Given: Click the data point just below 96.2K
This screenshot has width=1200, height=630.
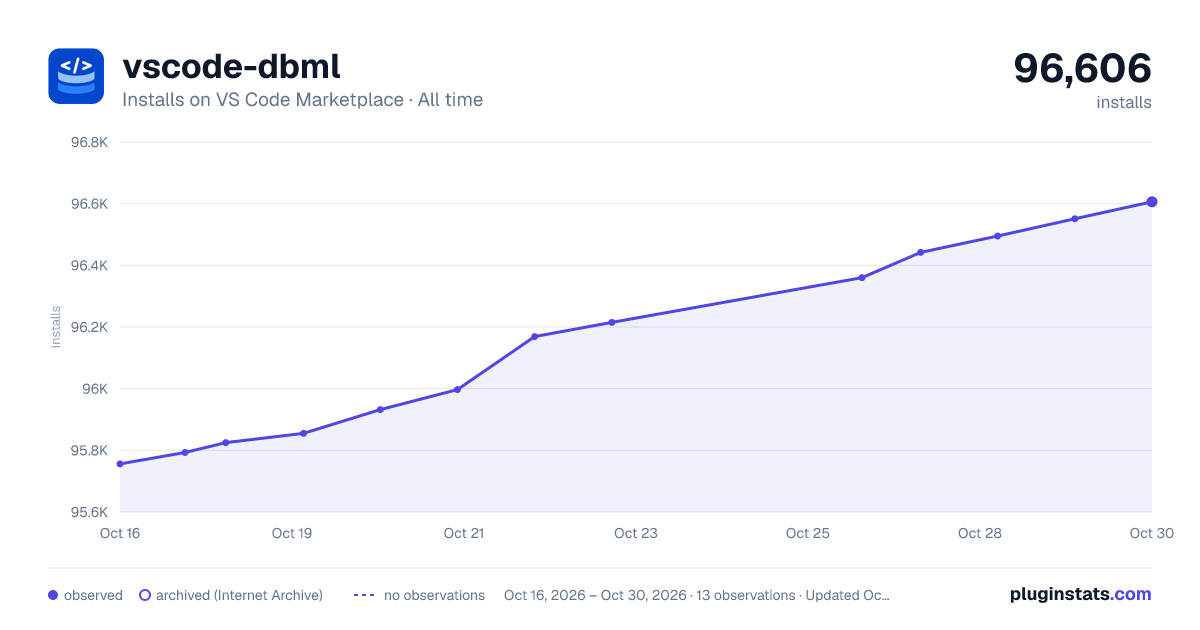Looking at the screenshot, I should tap(534, 336).
